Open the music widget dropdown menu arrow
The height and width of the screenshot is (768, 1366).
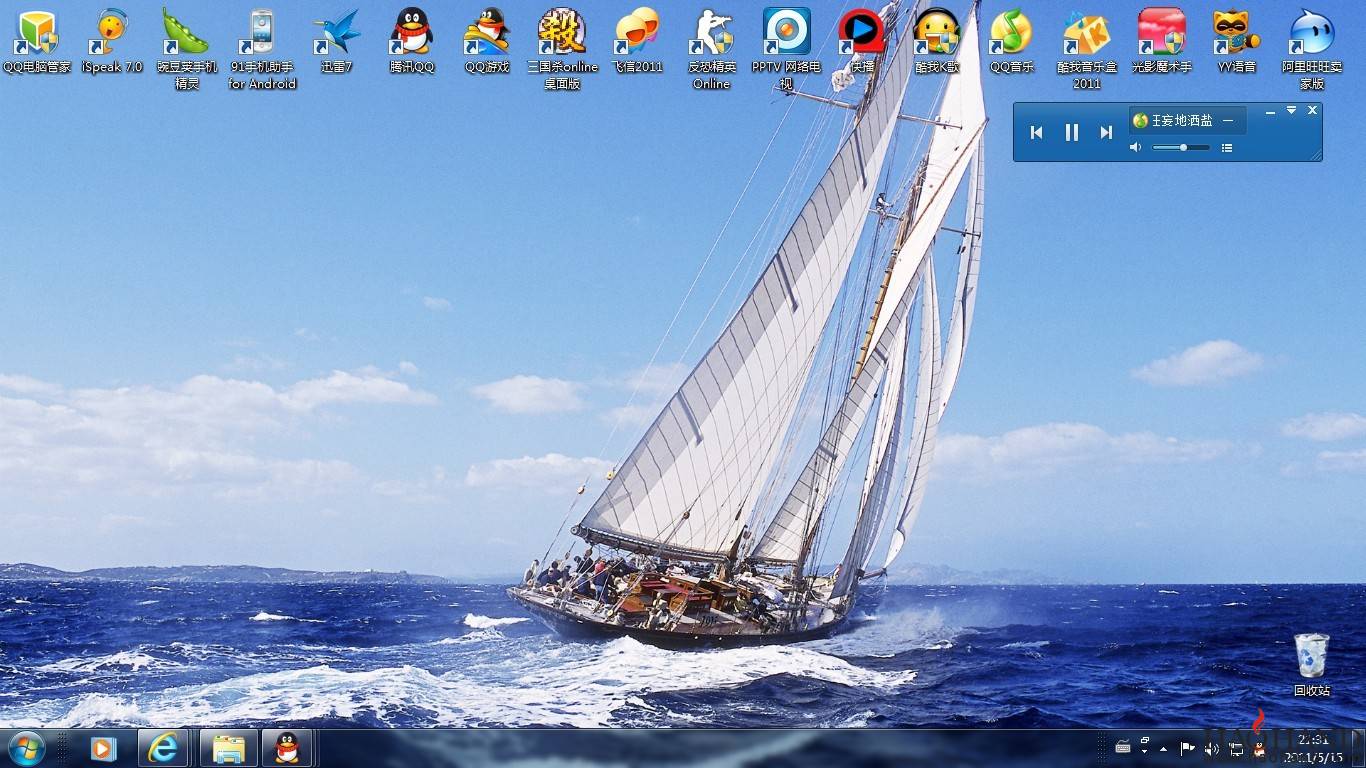1291,110
